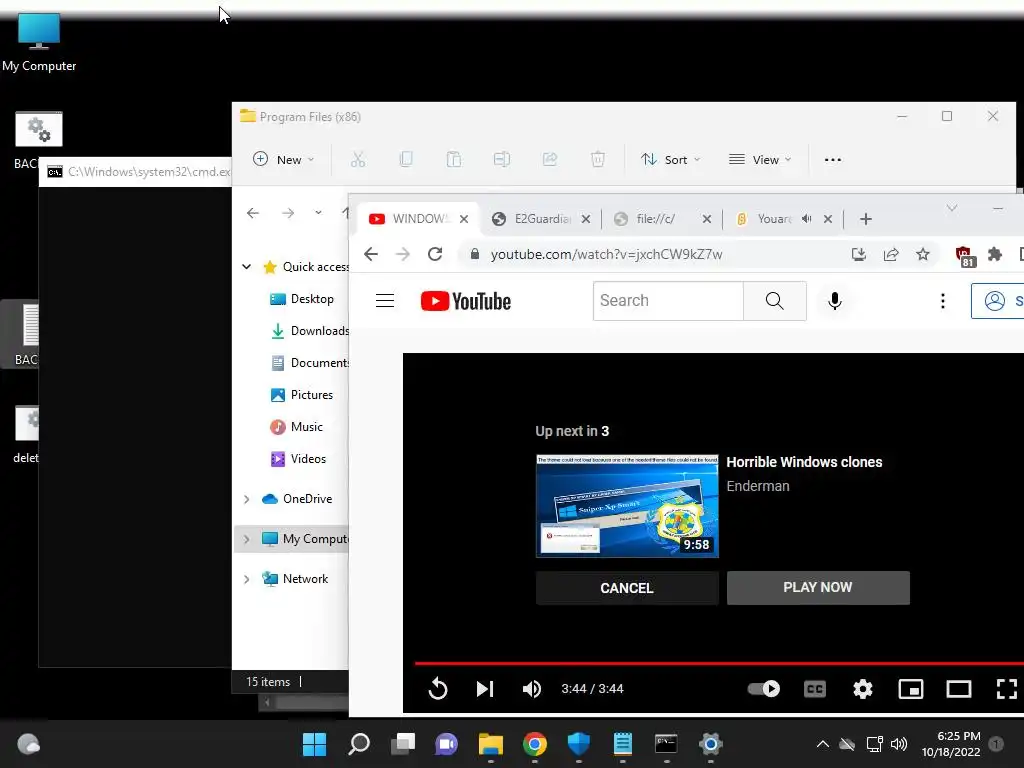Switch to the file://c/ tab
Image resolution: width=1024 pixels, height=768 pixels.
[662, 219]
